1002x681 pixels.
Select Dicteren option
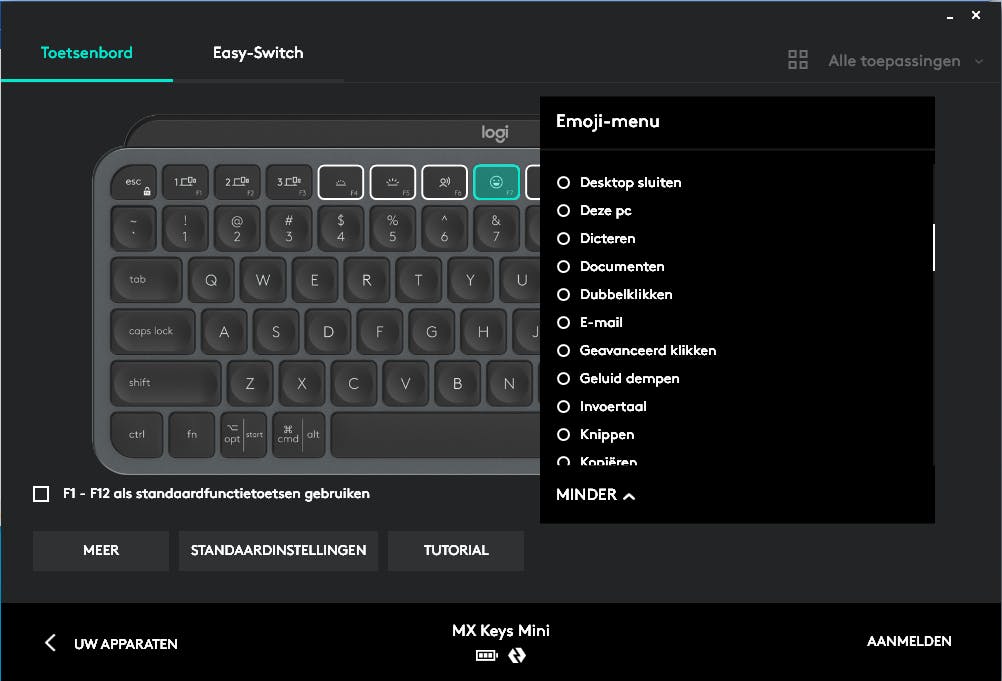pyautogui.click(x=596, y=239)
